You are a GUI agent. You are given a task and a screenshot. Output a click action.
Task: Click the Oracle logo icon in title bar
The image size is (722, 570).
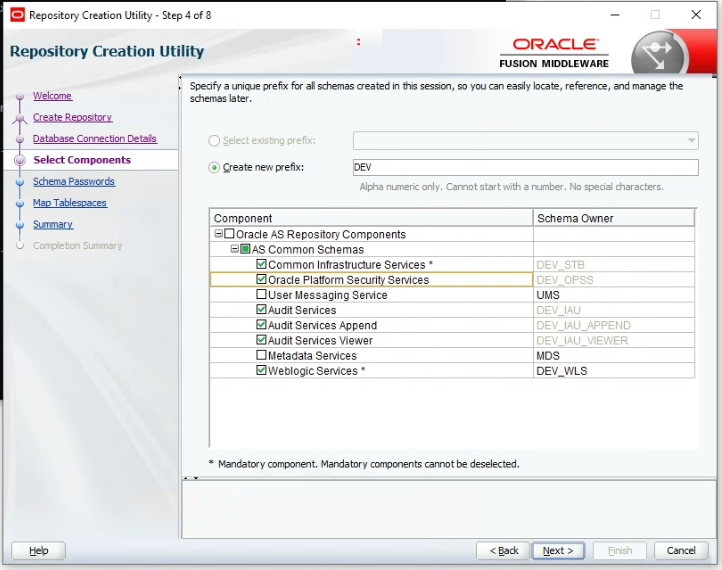click(x=17, y=15)
